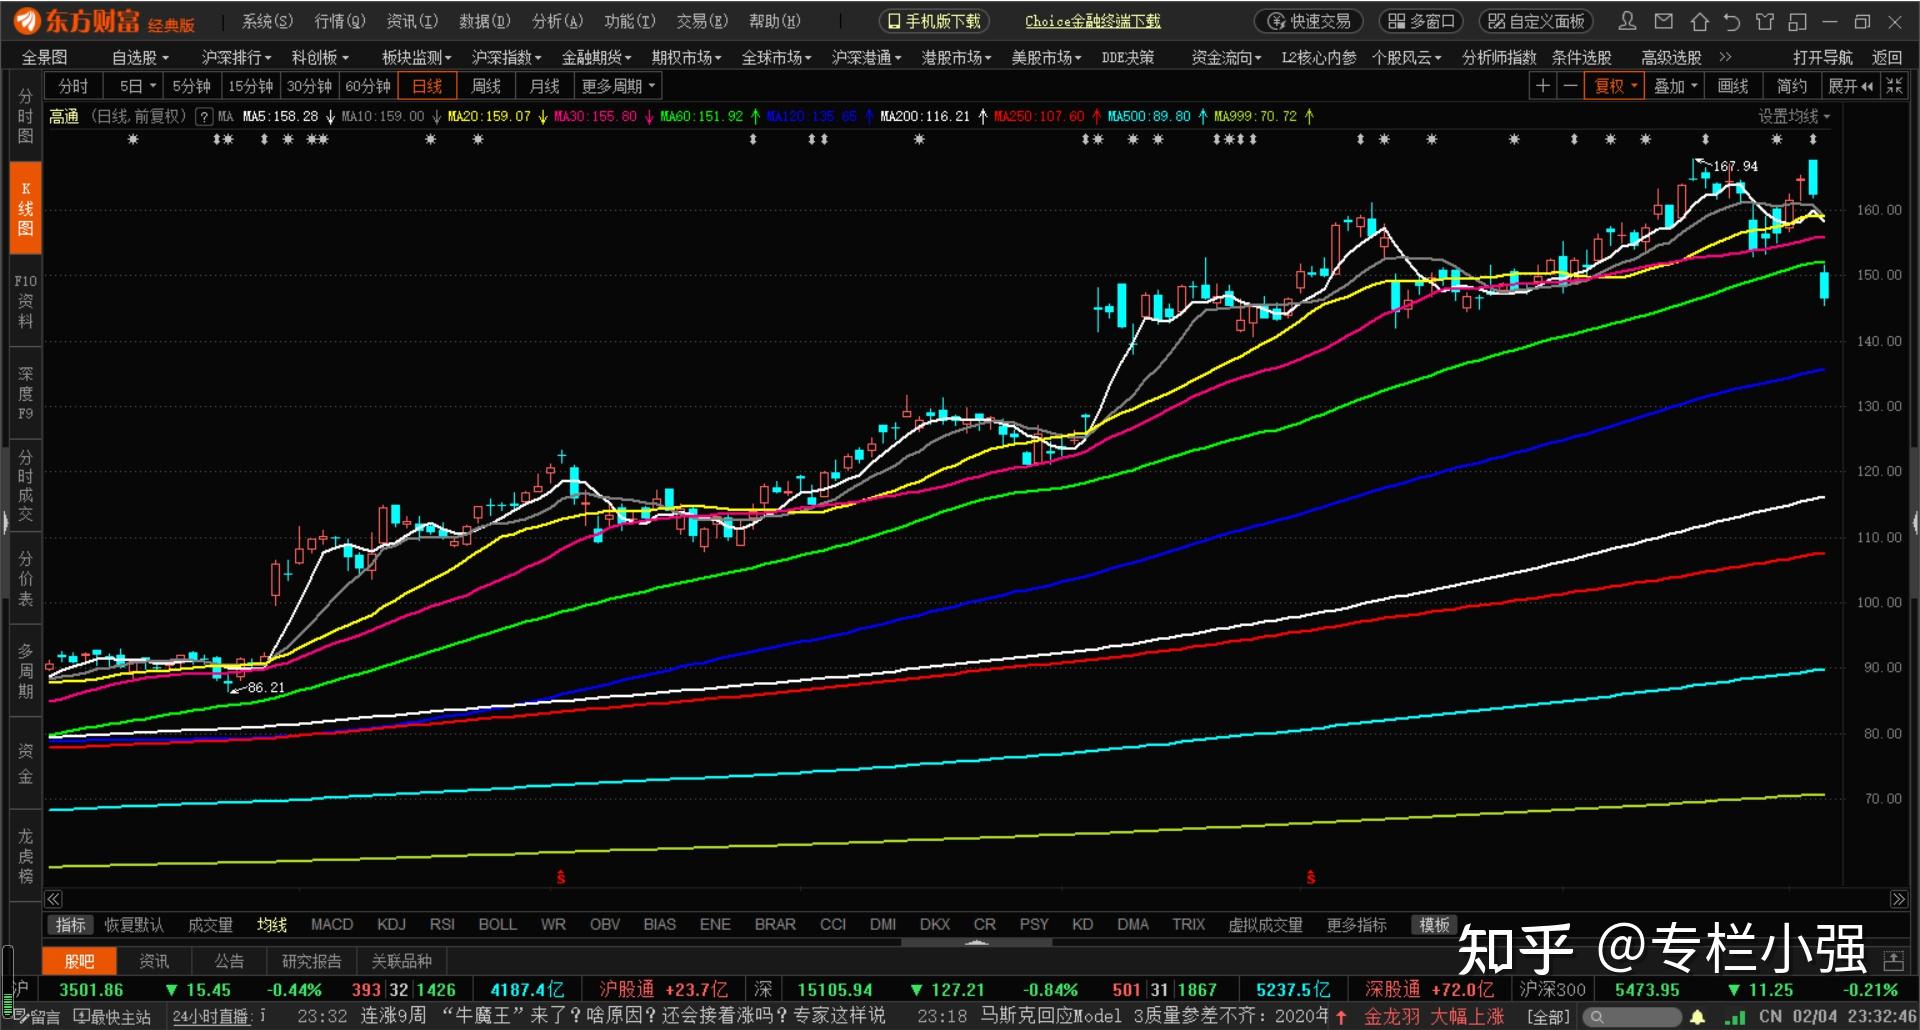This screenshot has height=1030, width=1920.
Task: Select the 15分钟 period
Action: (x=250, y=86)
